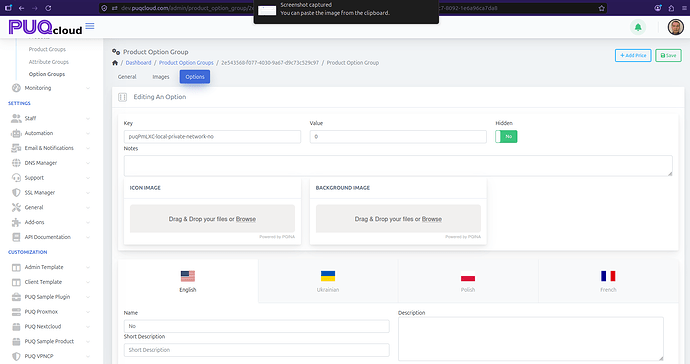Switch to the General tab
The image size is (690, 364).
(127, 77)
